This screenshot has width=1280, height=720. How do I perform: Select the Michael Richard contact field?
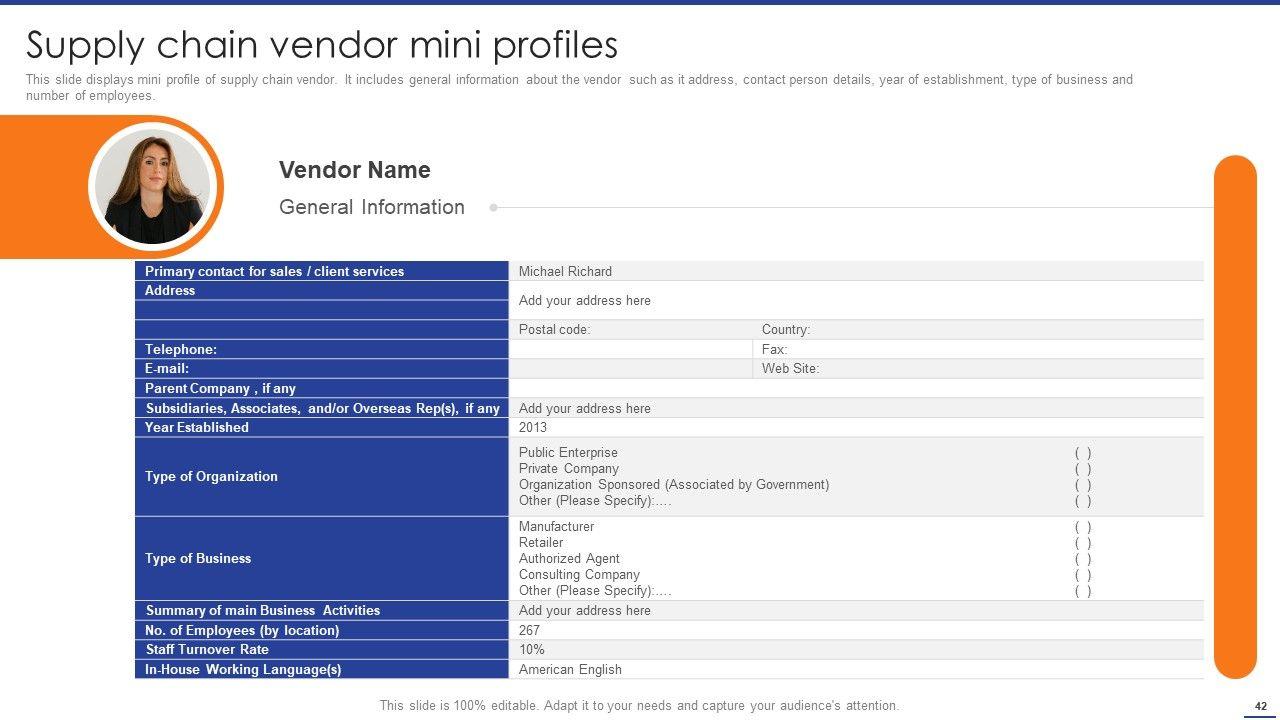565,271
